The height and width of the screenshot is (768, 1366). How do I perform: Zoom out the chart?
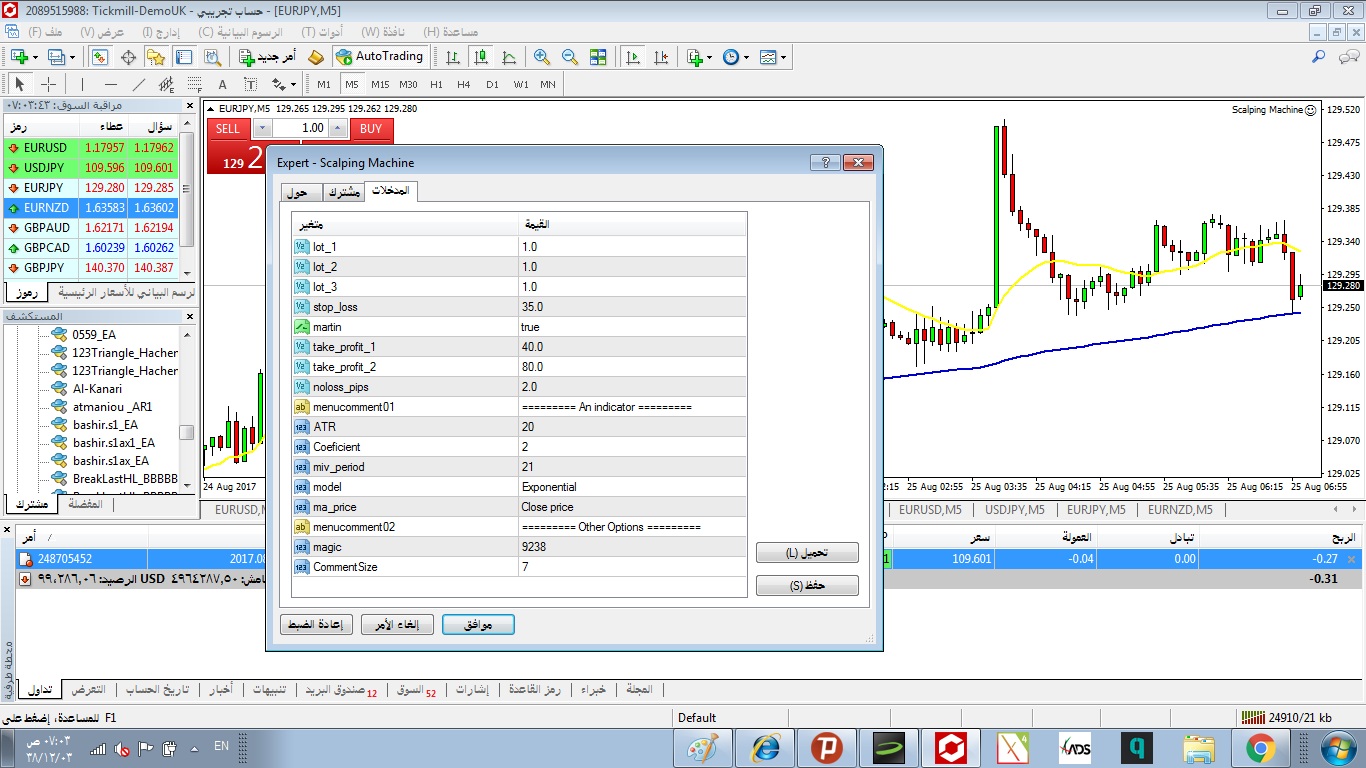pyautogui.click(x=570, y=57)
